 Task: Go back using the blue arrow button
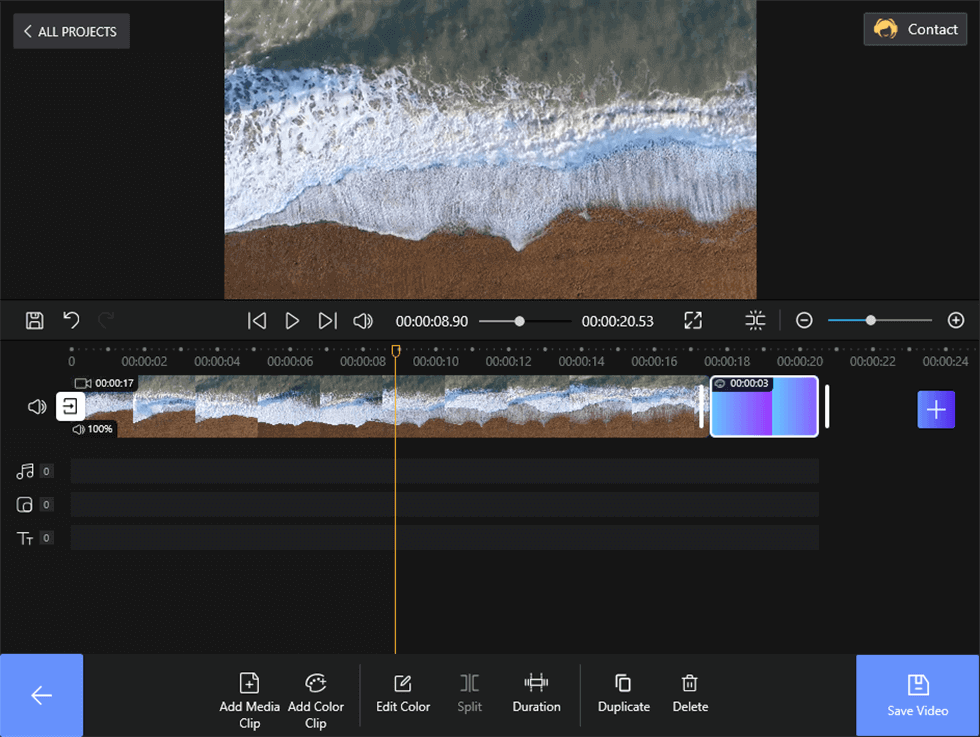(41, 695)
